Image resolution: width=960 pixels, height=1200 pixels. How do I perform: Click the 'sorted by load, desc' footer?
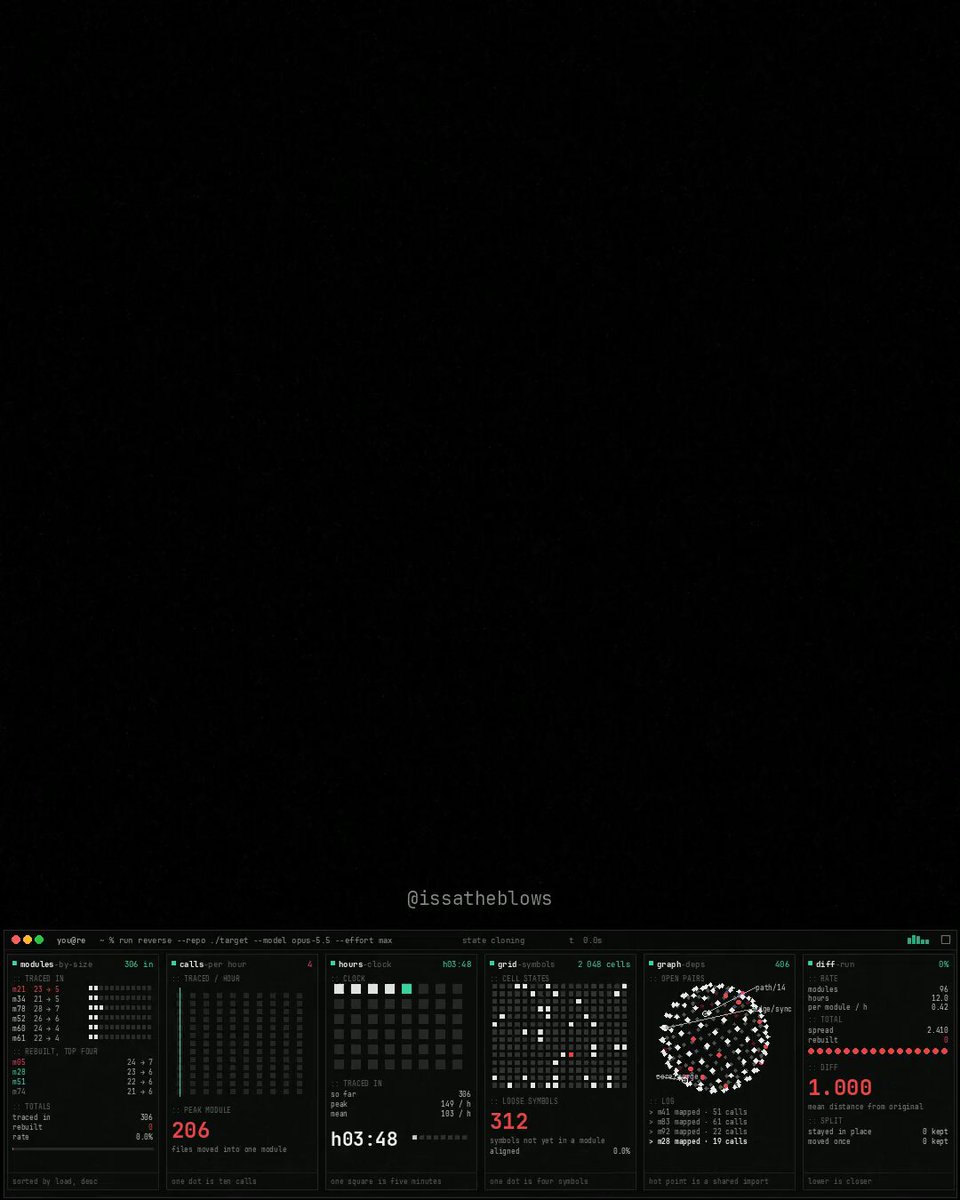click(55, 1181)
